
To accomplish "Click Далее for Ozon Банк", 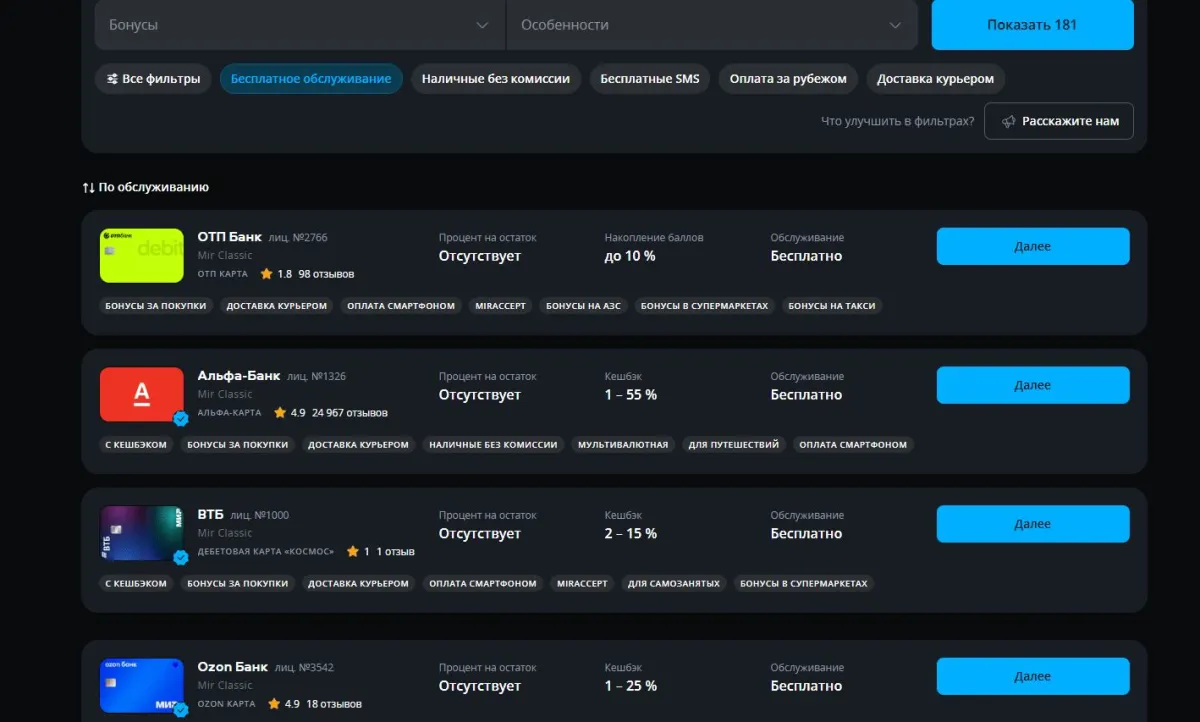I will (1033, 677).
